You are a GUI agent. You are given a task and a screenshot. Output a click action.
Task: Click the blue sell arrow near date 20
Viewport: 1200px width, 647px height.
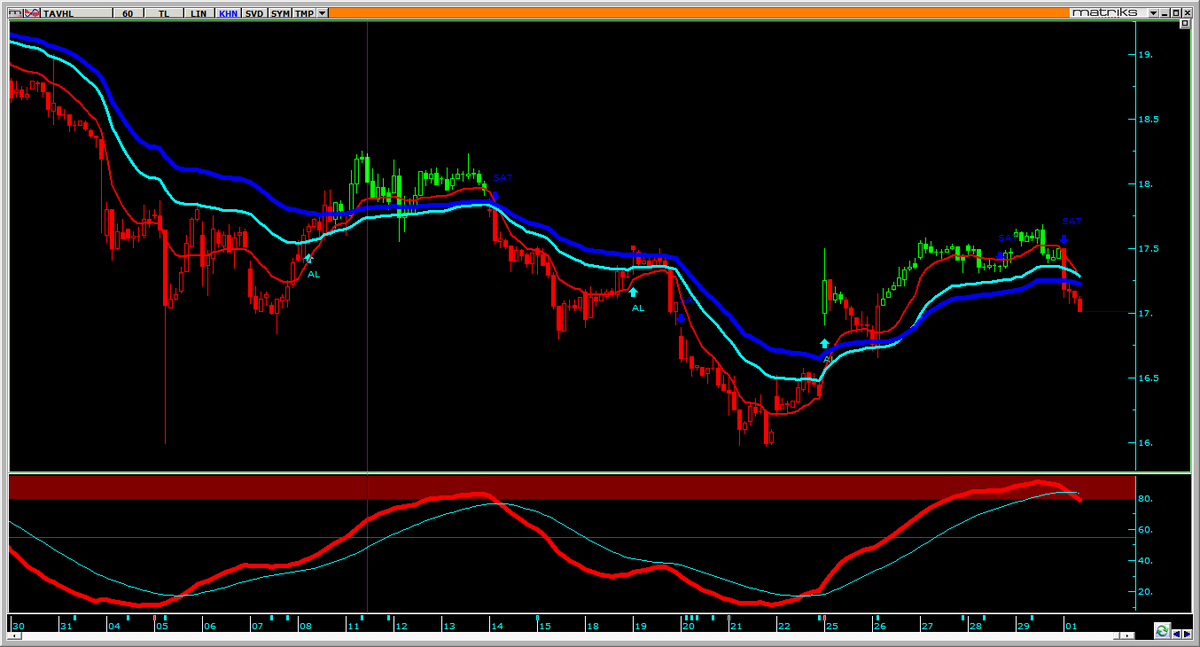tap(680, 318)
